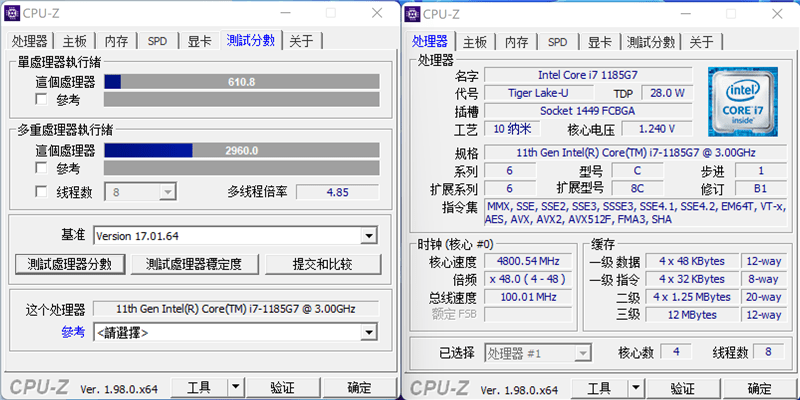The image size is (800, 400).
Task: Click 这个处理器 field showing i7-1185G7 @ 3.00GHz
Action: click(x=236, y=309)
